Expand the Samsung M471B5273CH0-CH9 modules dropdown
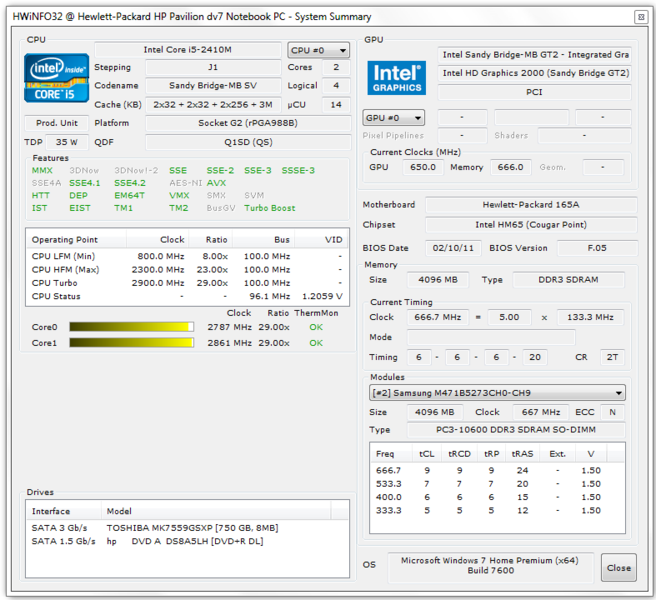The height and width of the screenshot is (600, 656). tap(497, 393)
